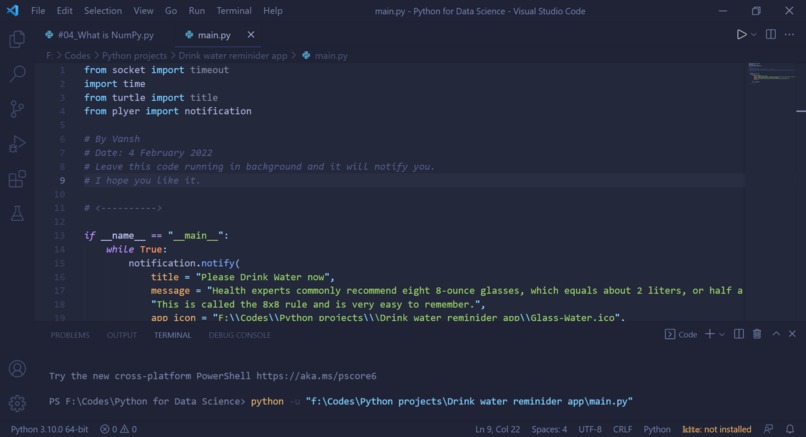Click the Python projects breadcrumb
Screen dimensions: 806x437
[134, 56]
